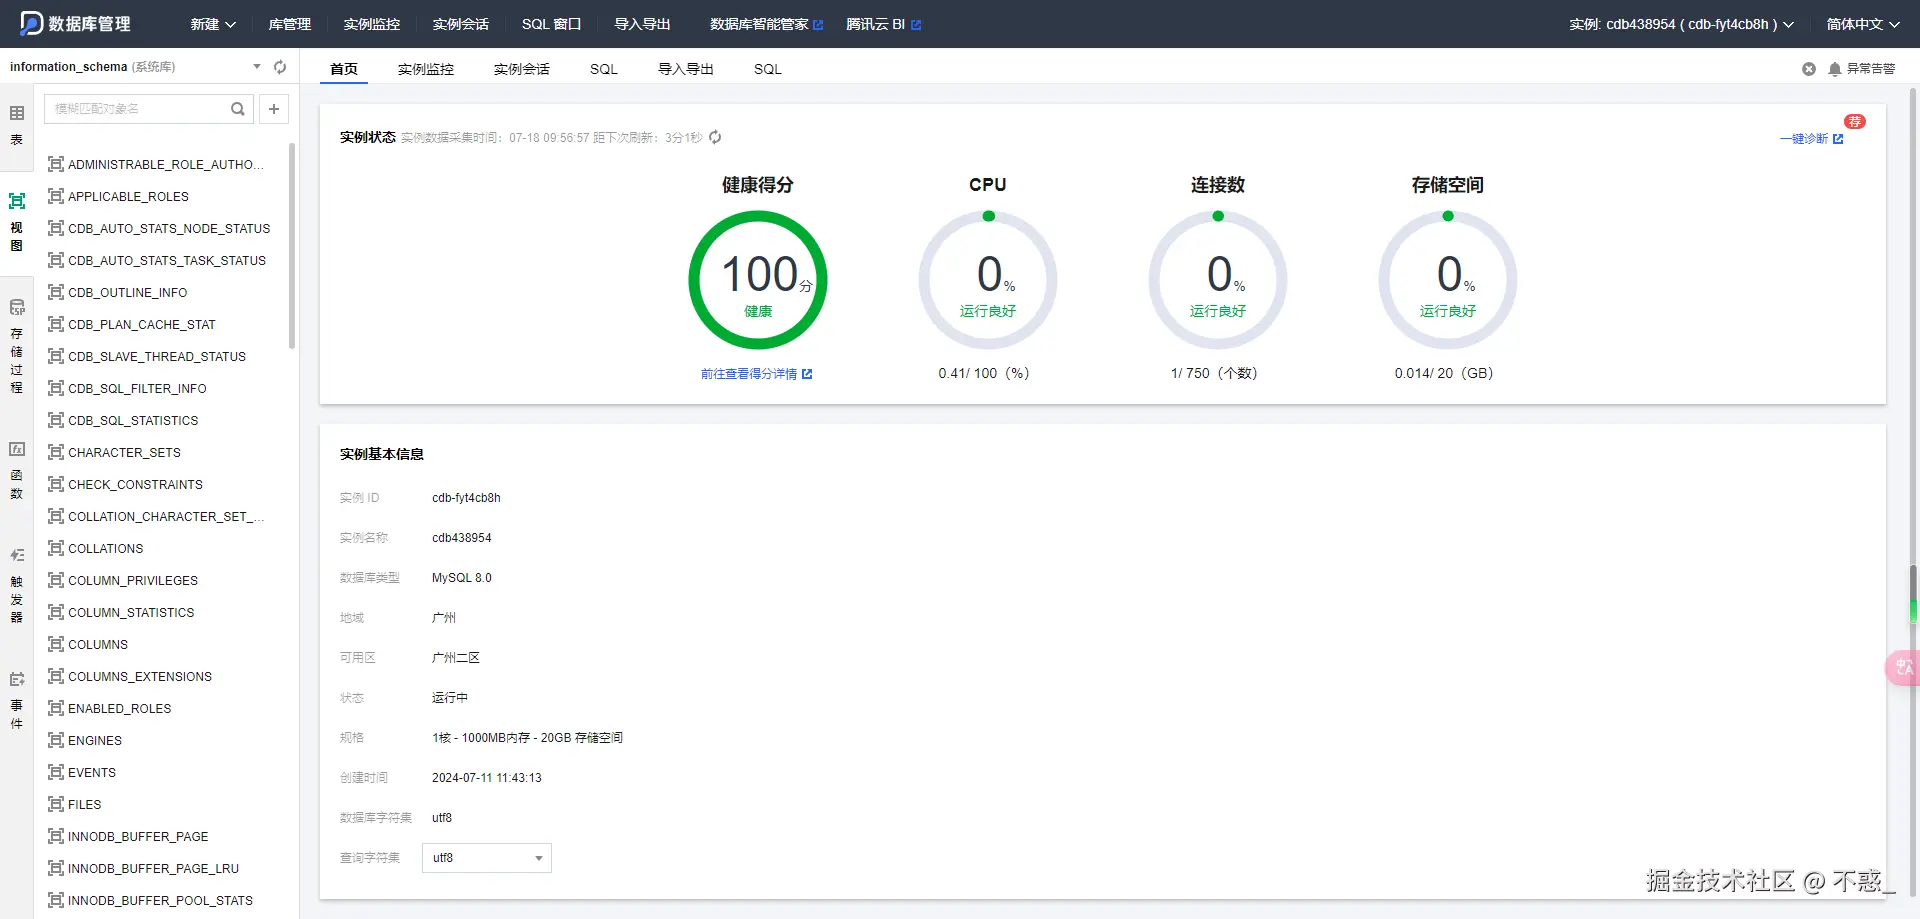1920x919 pixels.
Task: Click the external link icon after 数据库智能管家
Action: coord(818,25)
